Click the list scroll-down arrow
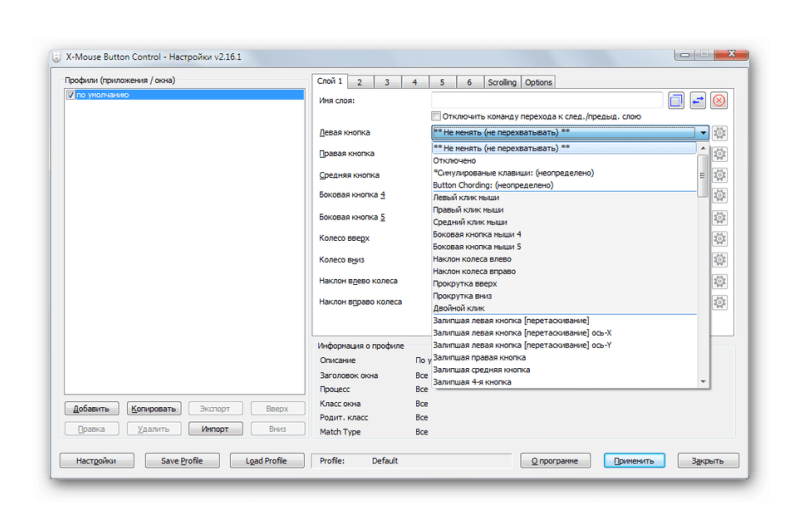800x530 pixels. (x=703, y=382)
